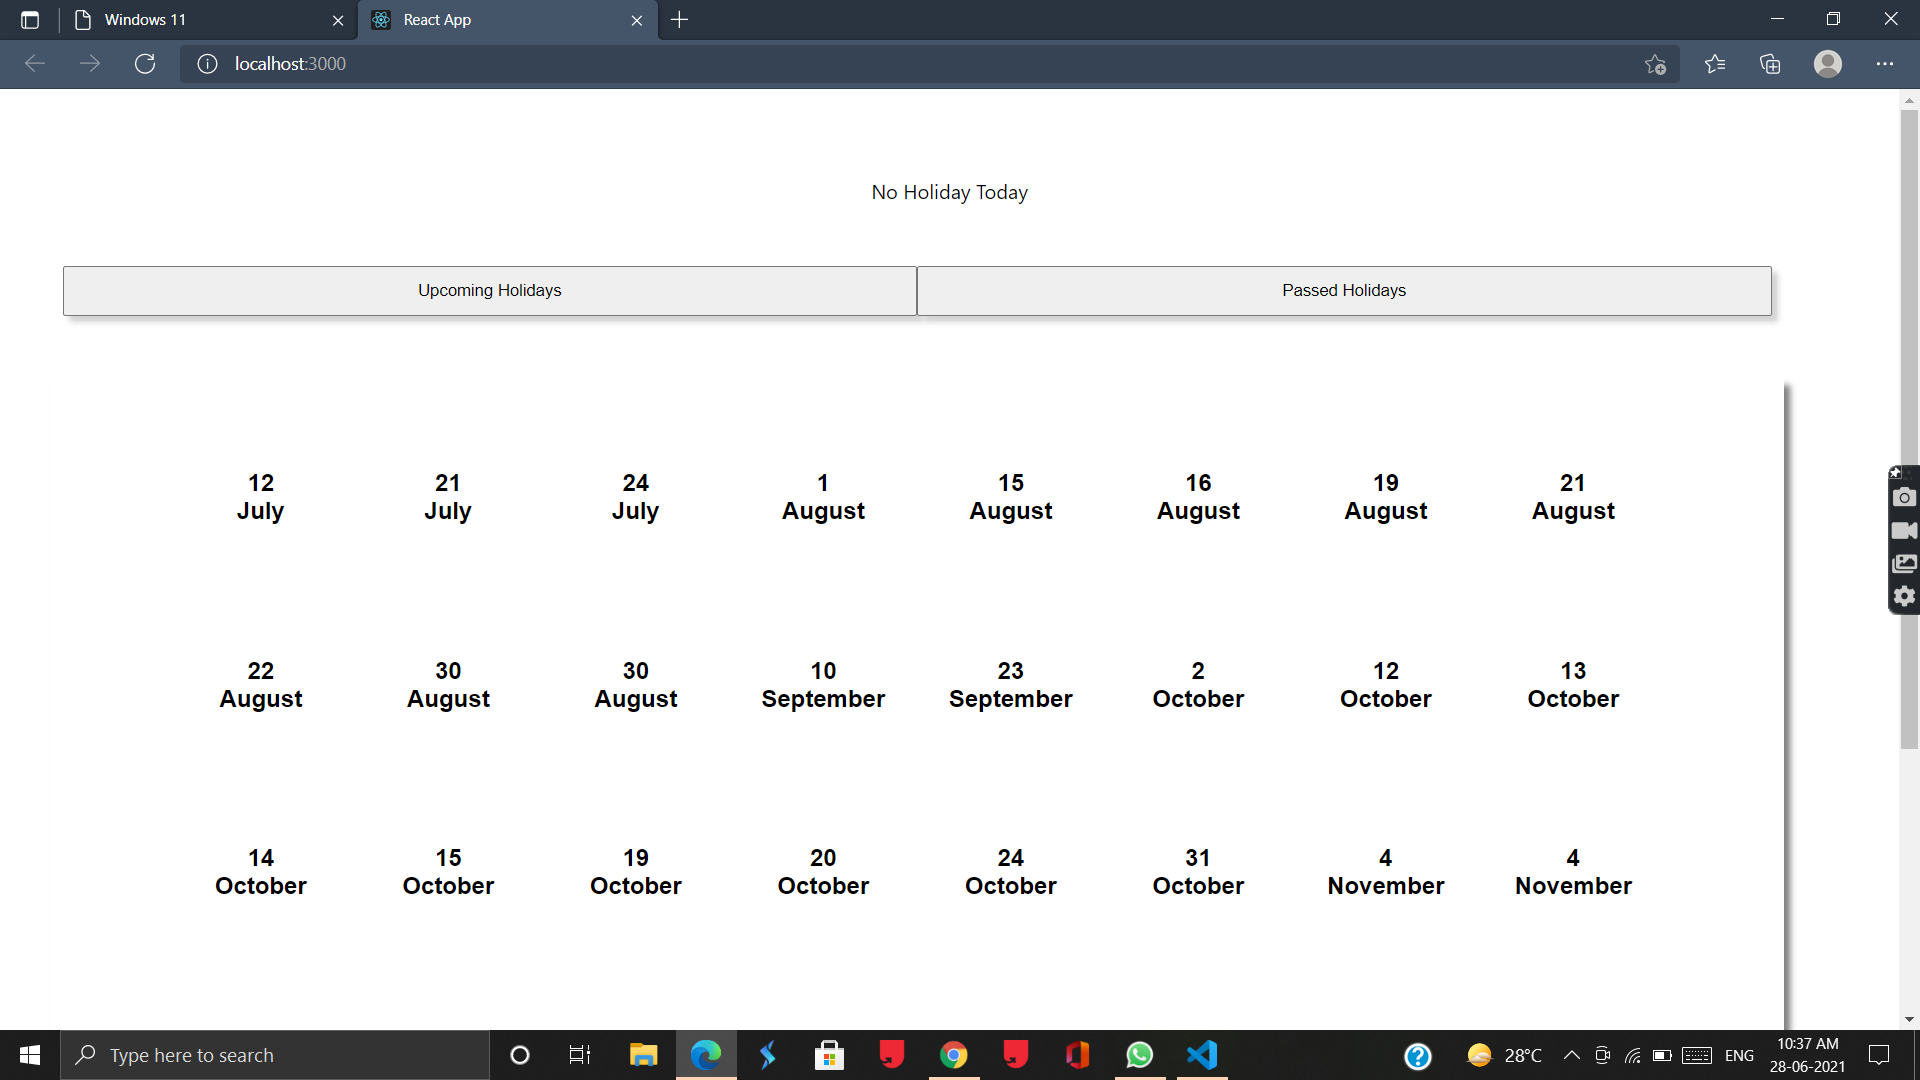Switch input language via ENG indicator
The height and width of the screenshot is (1080, 1920).
pos(1740,1055)
